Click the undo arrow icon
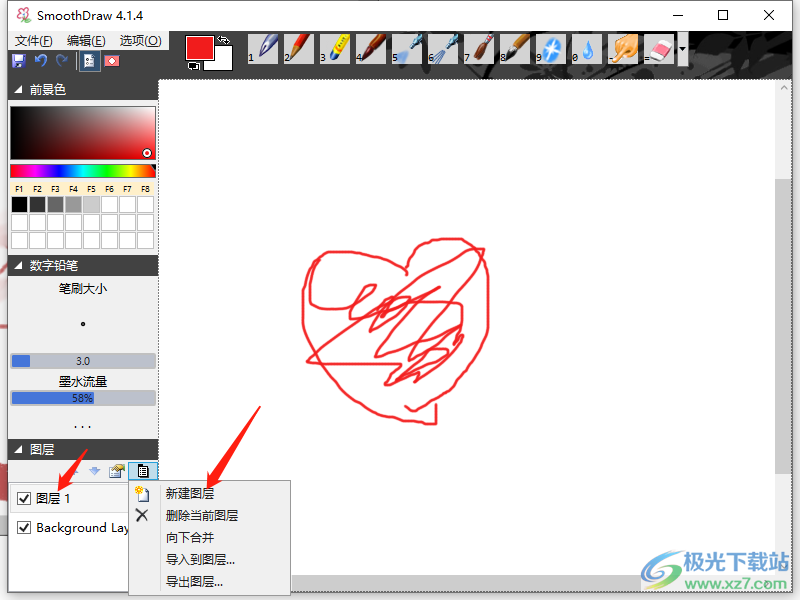Screen dimensions: 800x600 (x=41, y=61)
